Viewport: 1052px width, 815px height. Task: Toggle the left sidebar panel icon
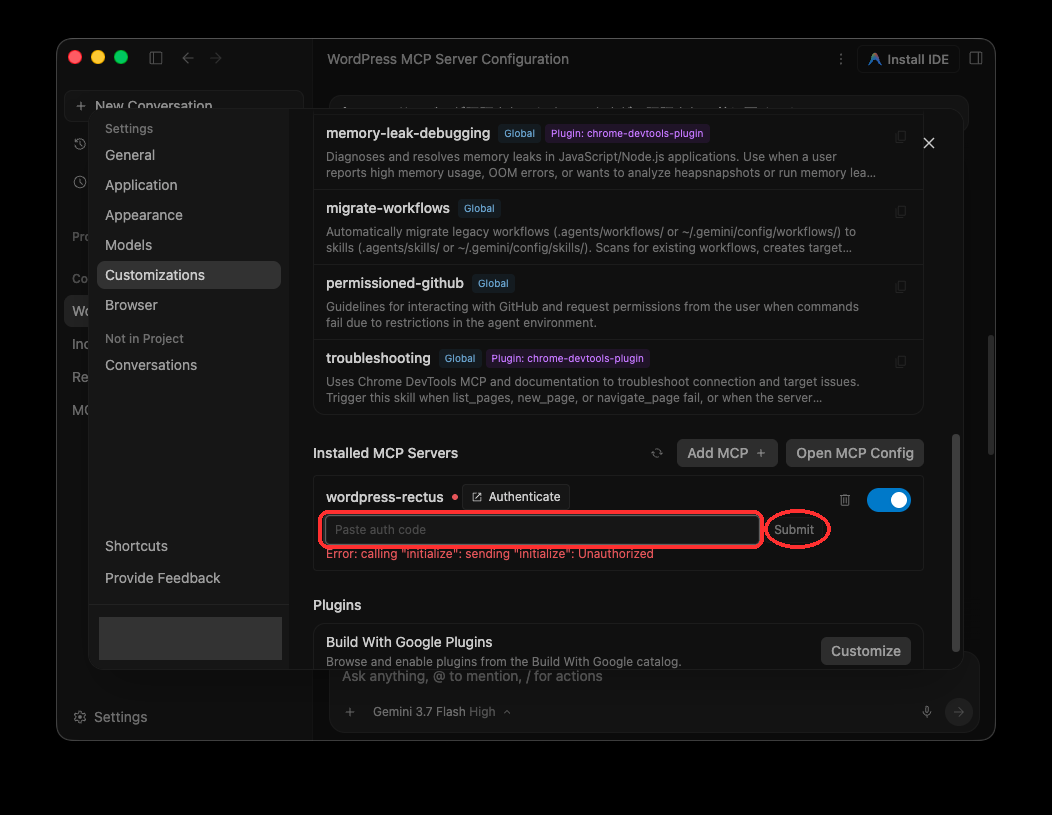click(x=156, y=58)
